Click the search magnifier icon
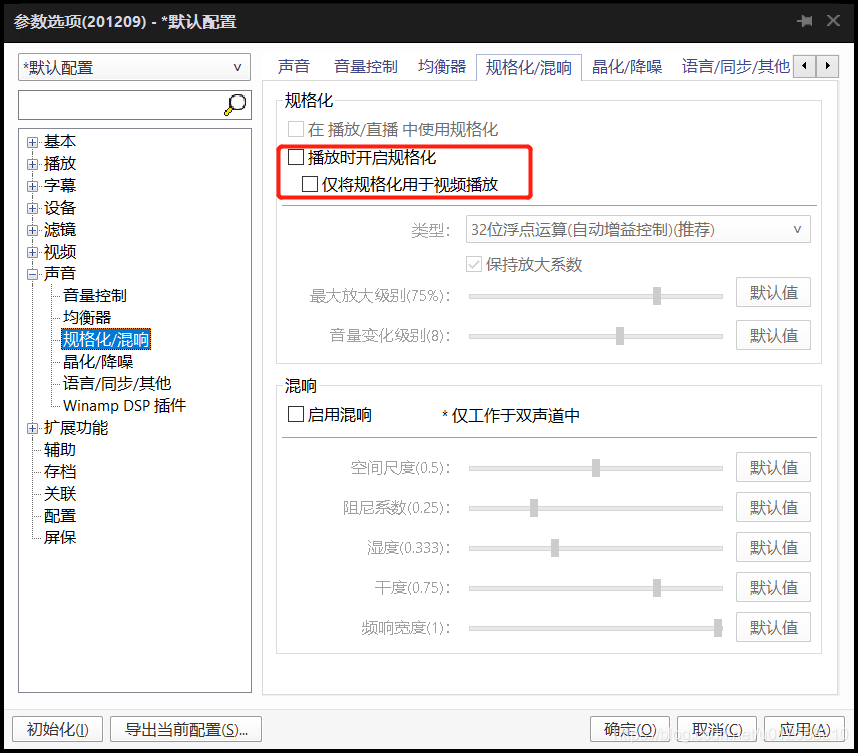This screenshot has width=858, height=753. click(x=234, y=105)
